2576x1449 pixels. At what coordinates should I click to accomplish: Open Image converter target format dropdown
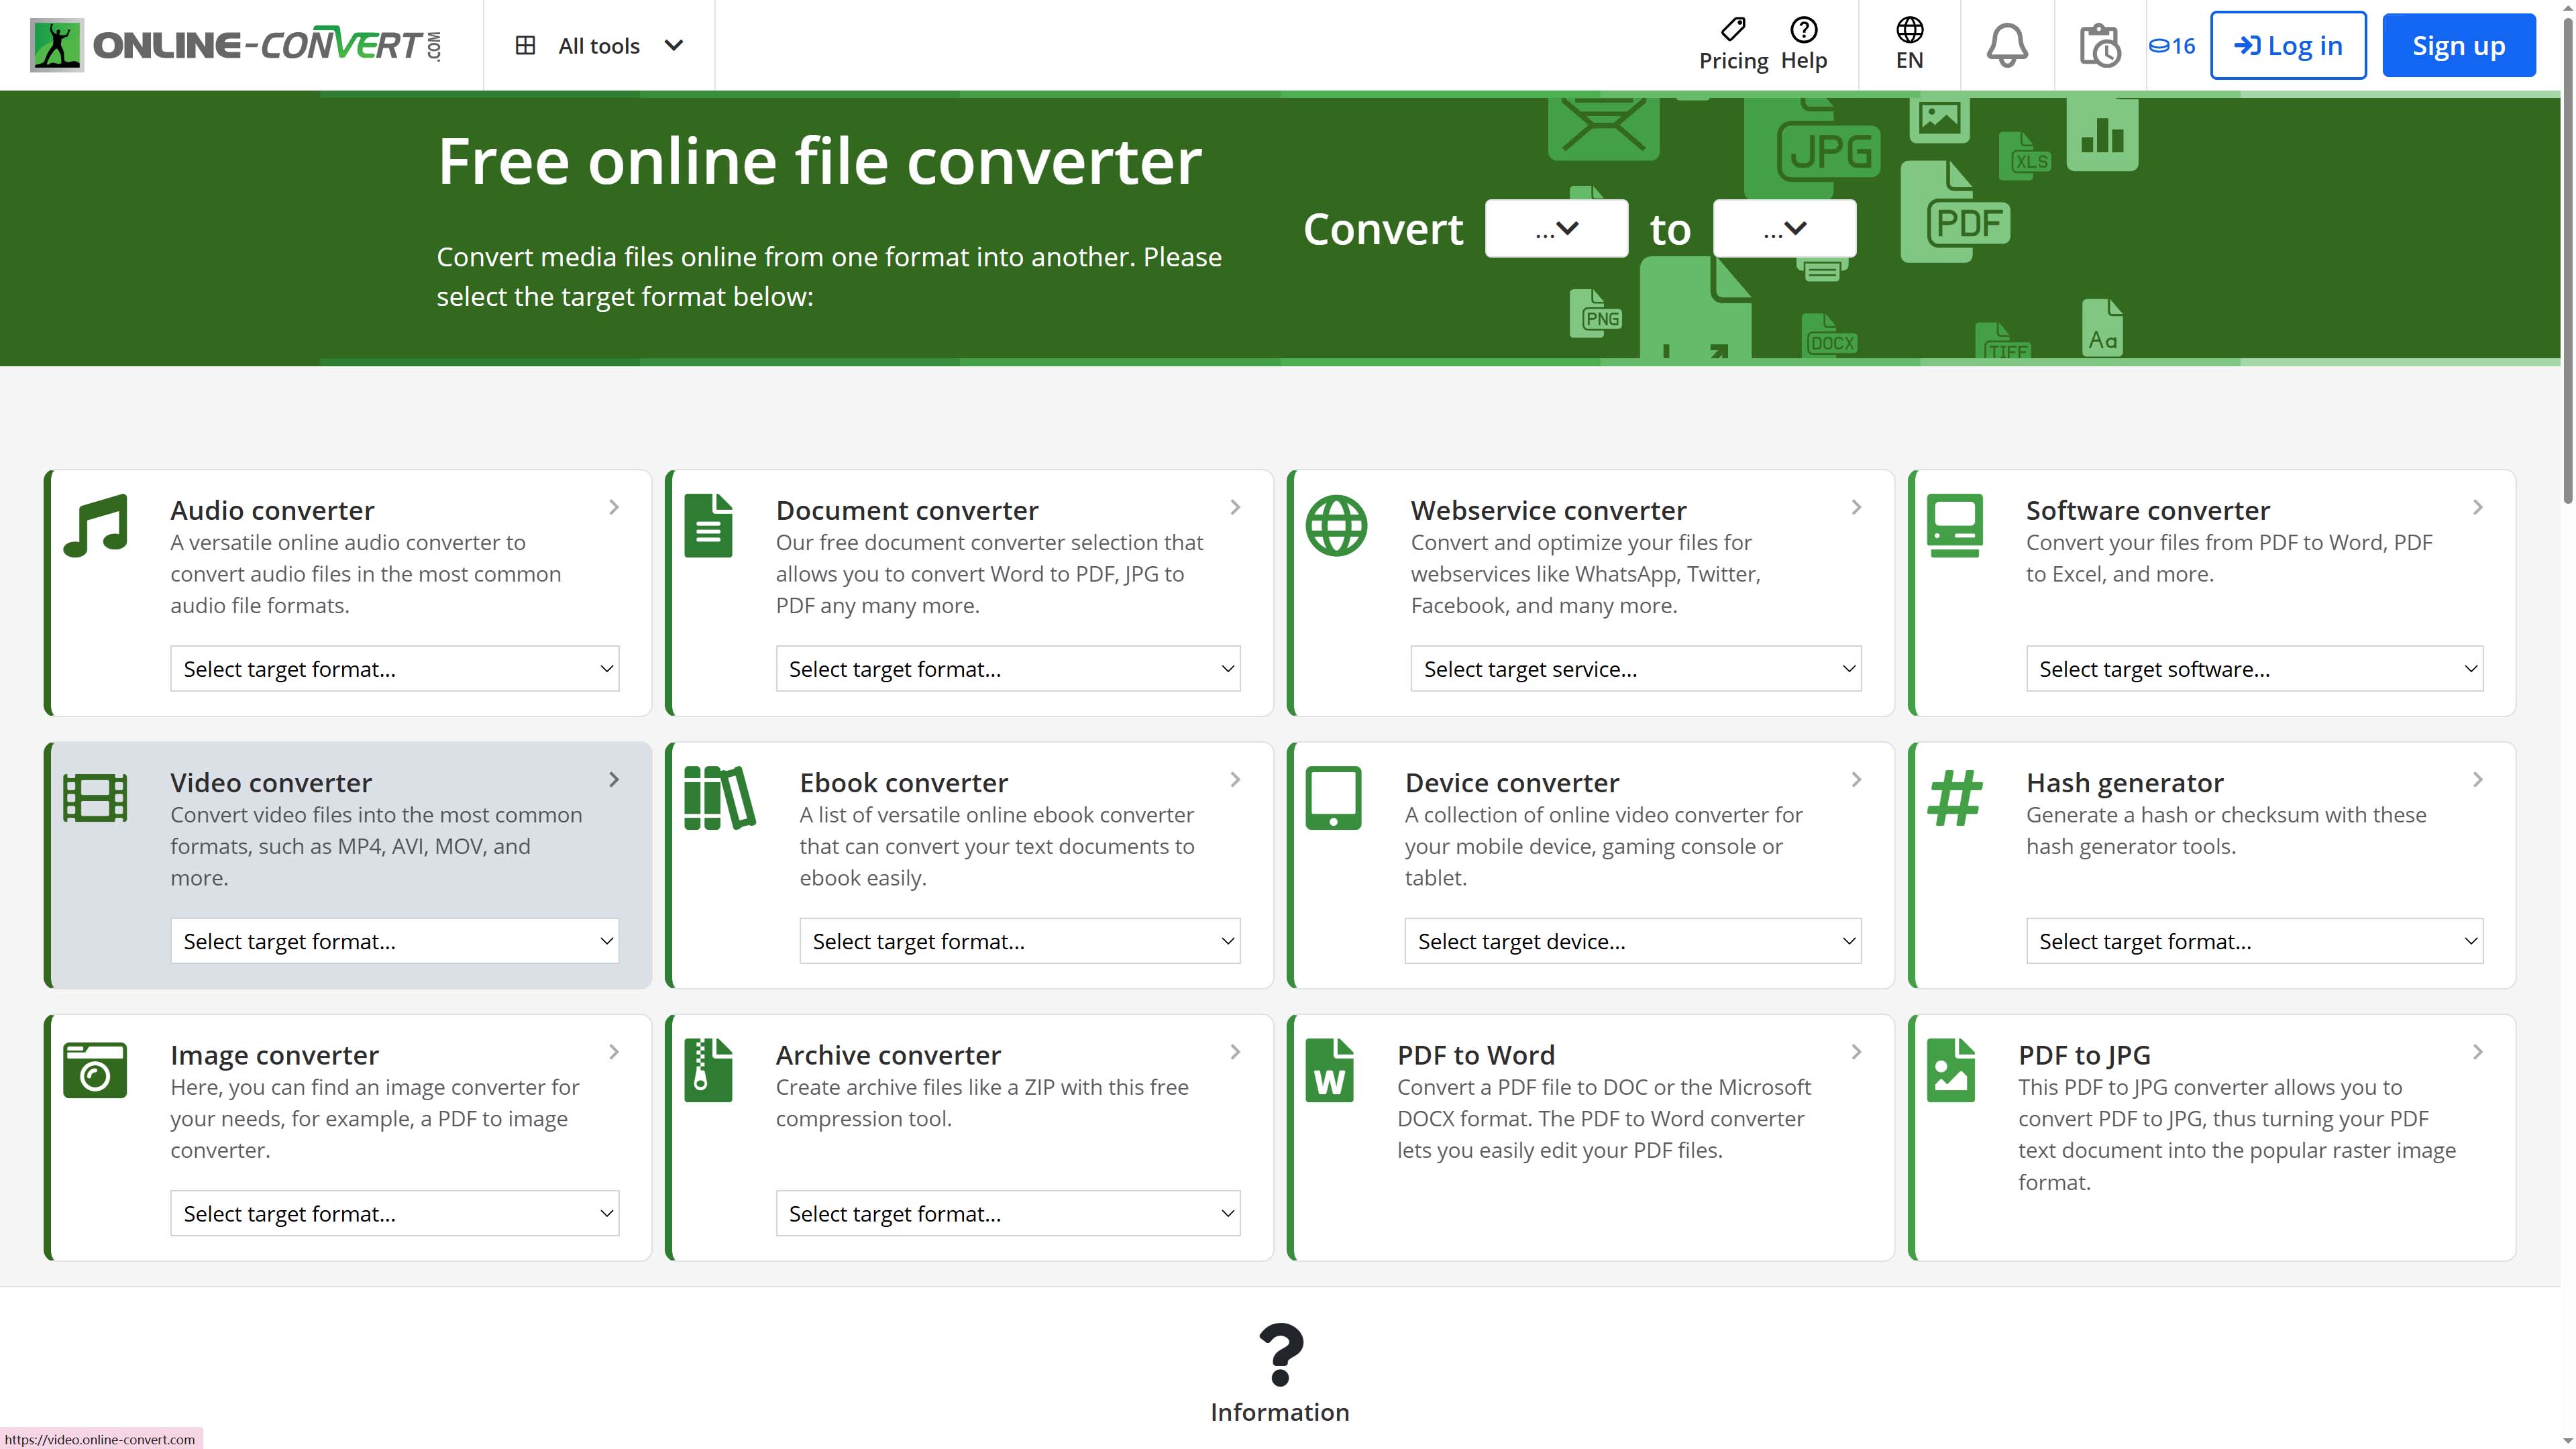395,1213
